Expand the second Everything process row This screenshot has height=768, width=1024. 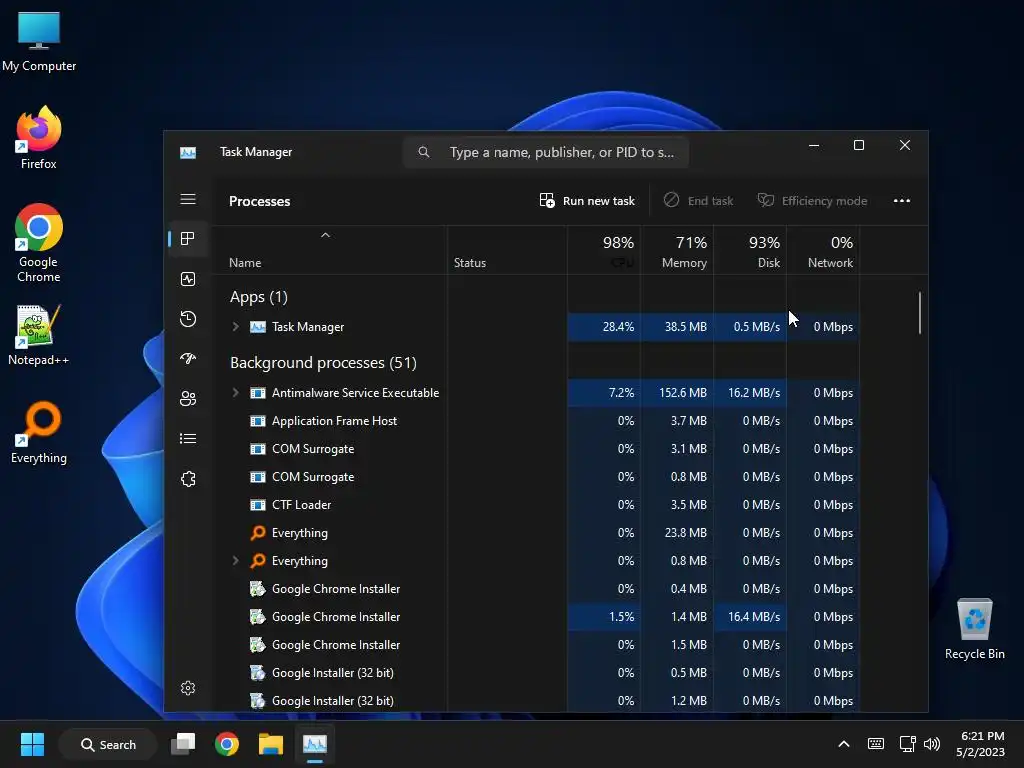236,560
